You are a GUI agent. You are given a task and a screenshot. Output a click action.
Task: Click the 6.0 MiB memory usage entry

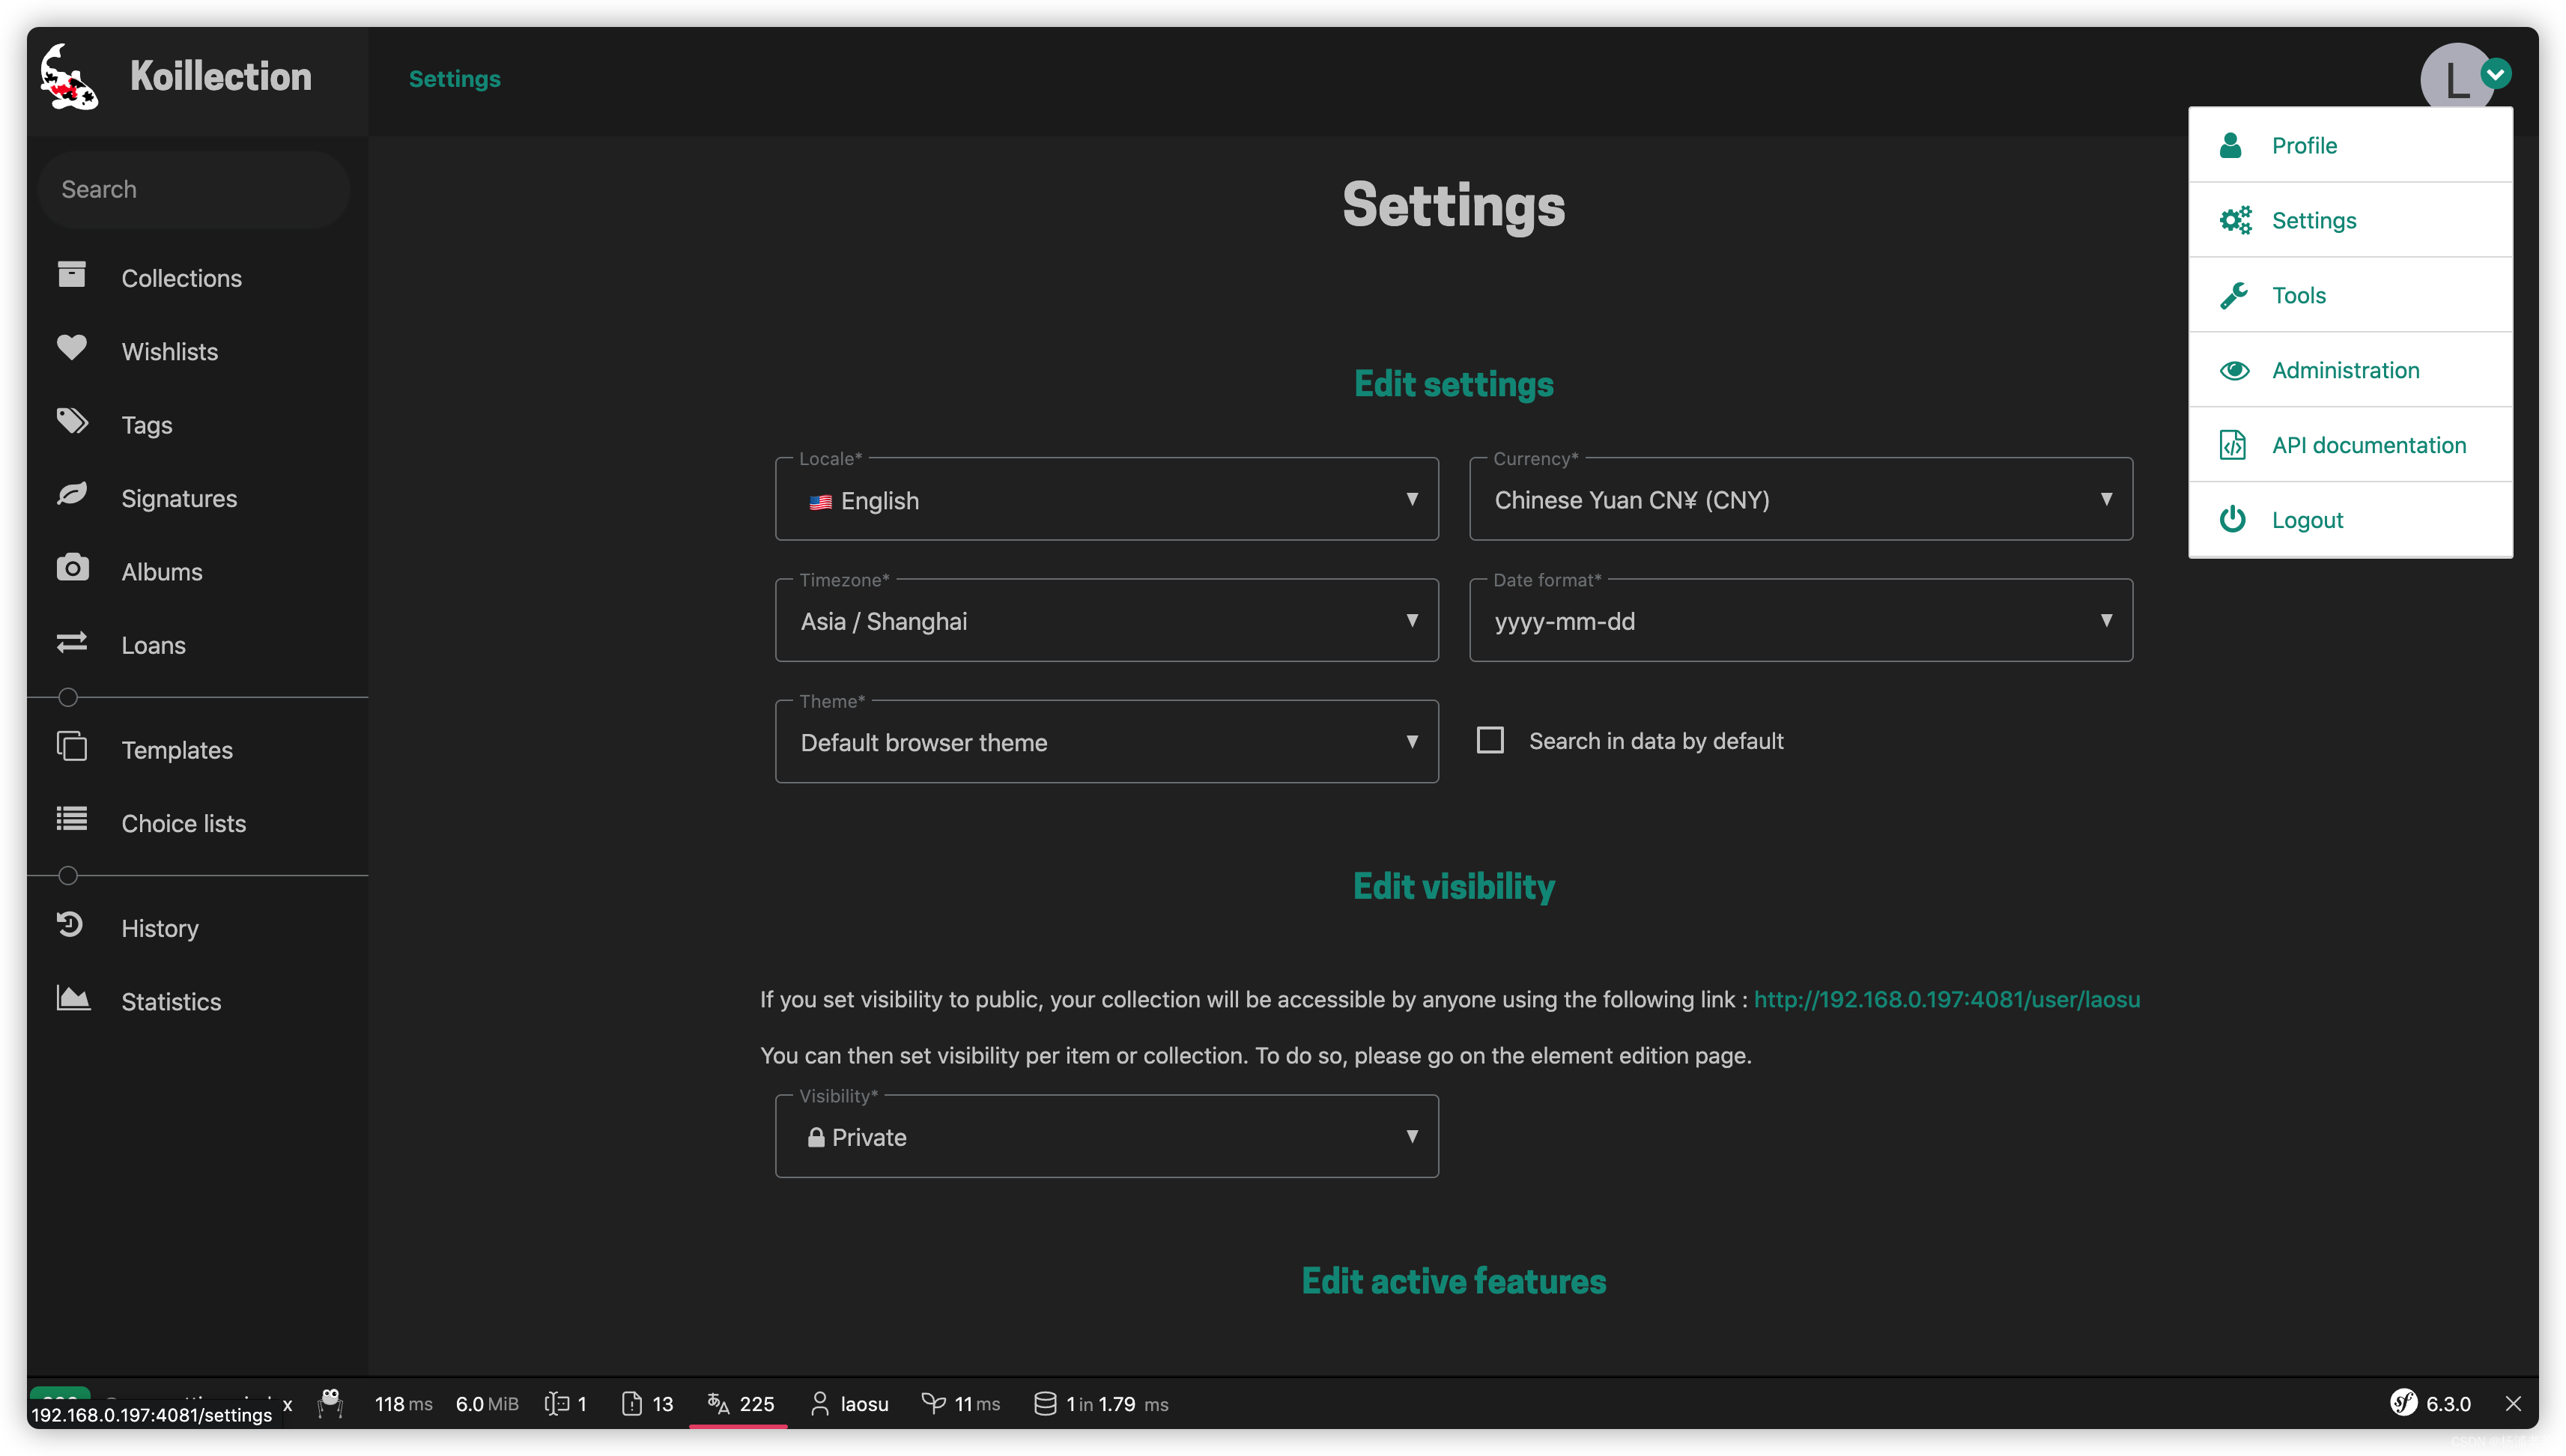click(x=487, y=1404)
